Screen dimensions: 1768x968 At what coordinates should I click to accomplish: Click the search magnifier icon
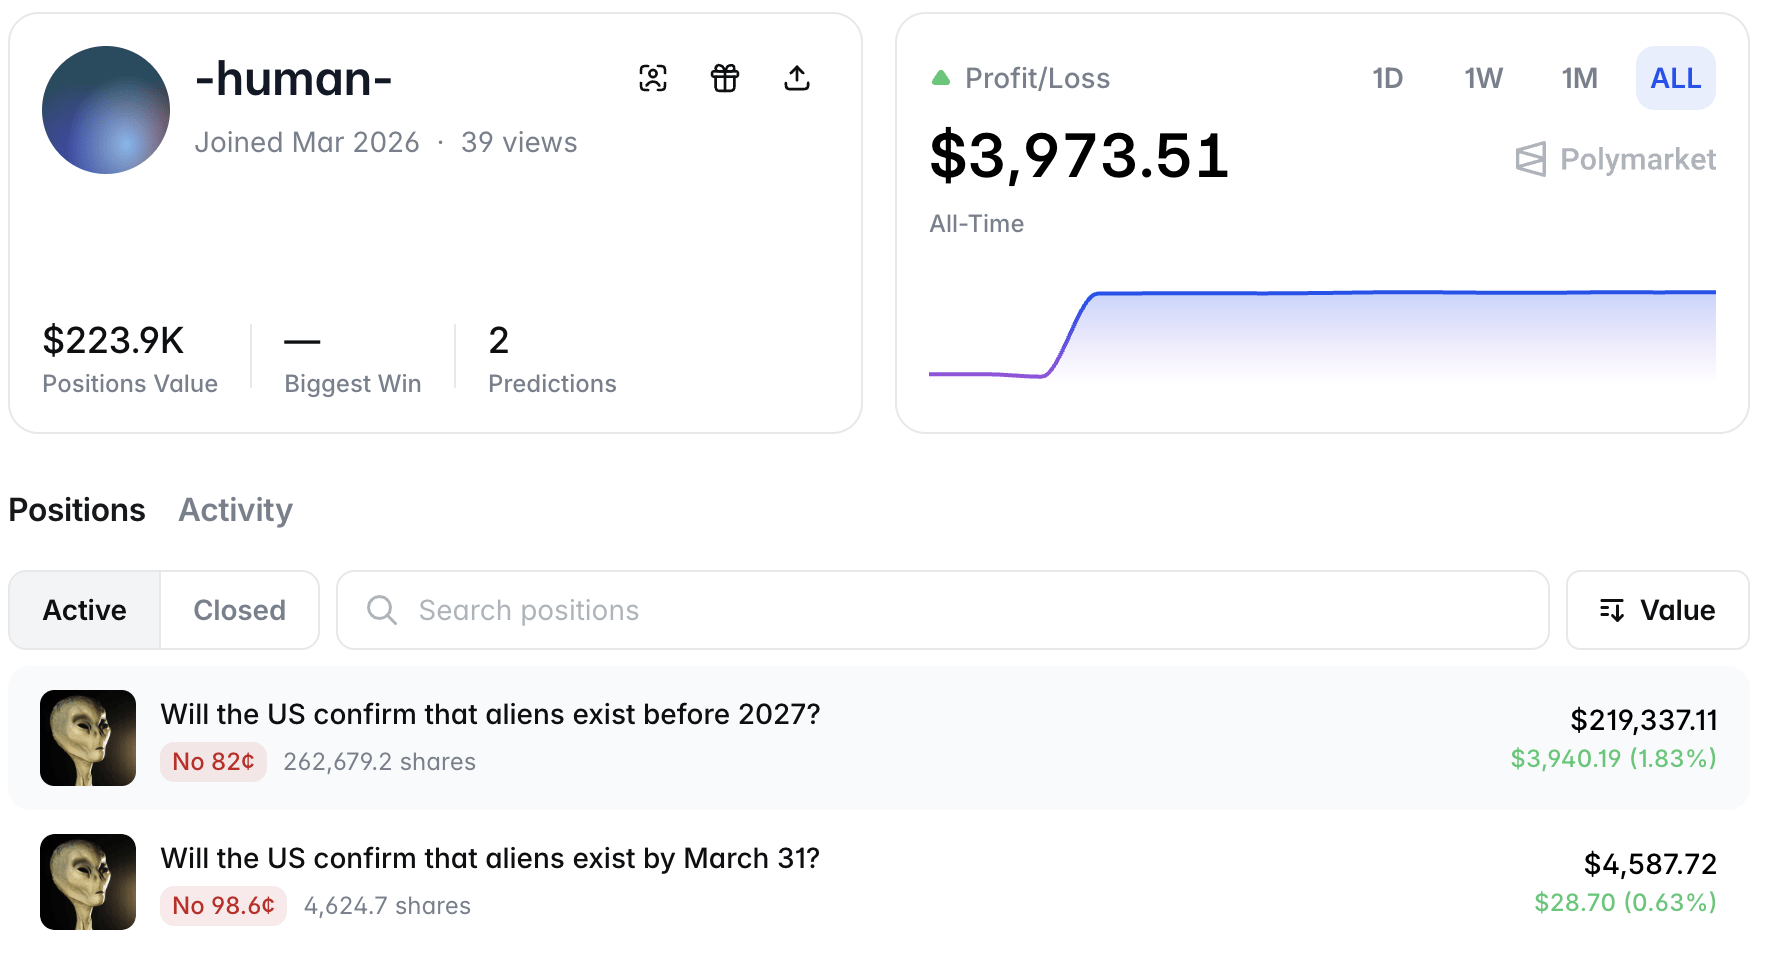click(x=381, y=610)
